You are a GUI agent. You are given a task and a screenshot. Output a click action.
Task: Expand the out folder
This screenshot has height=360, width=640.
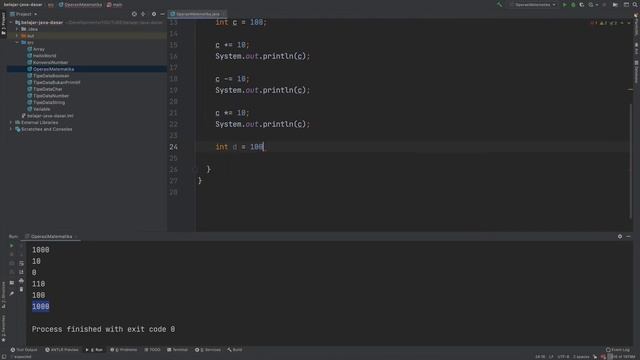(18, 36)
